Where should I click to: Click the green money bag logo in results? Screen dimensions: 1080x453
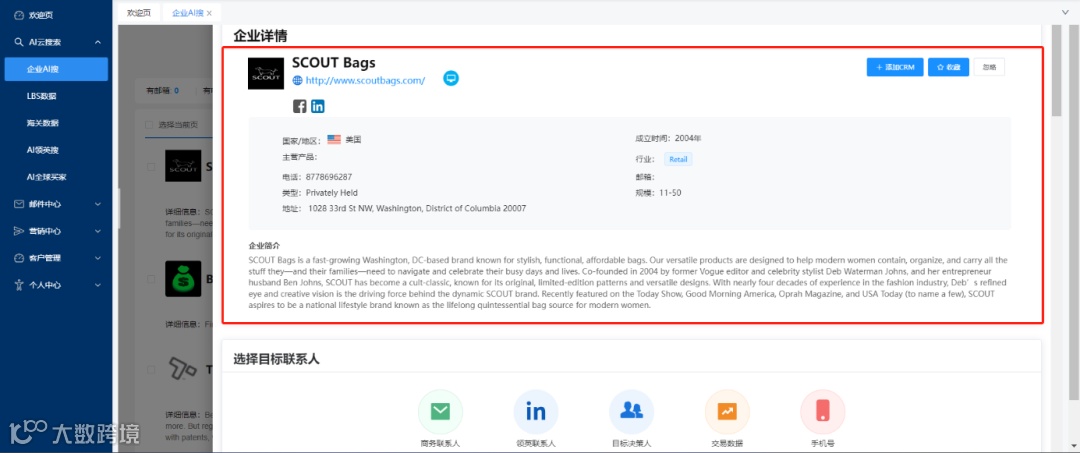183,279
